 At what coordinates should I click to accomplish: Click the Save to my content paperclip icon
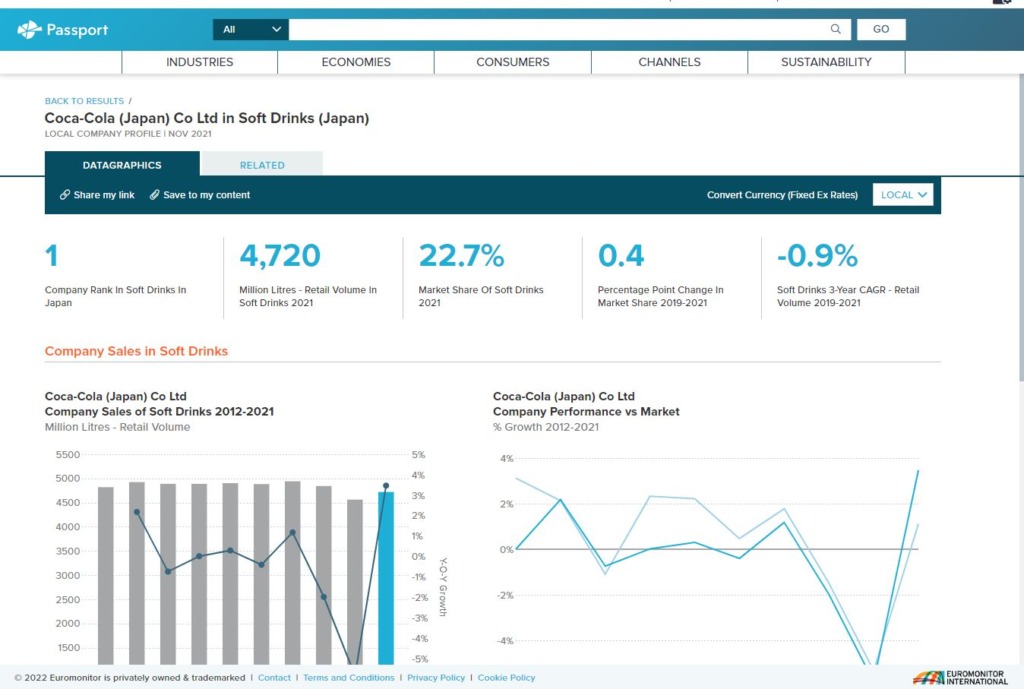click(x=155, y=195)
